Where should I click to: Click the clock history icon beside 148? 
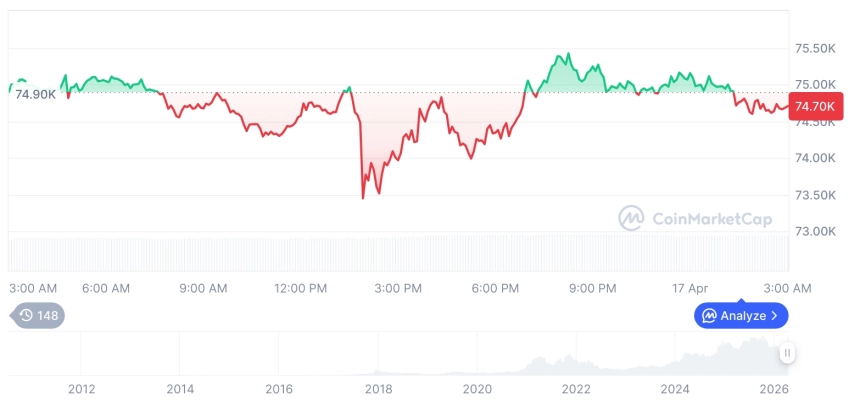pos(27,316)
